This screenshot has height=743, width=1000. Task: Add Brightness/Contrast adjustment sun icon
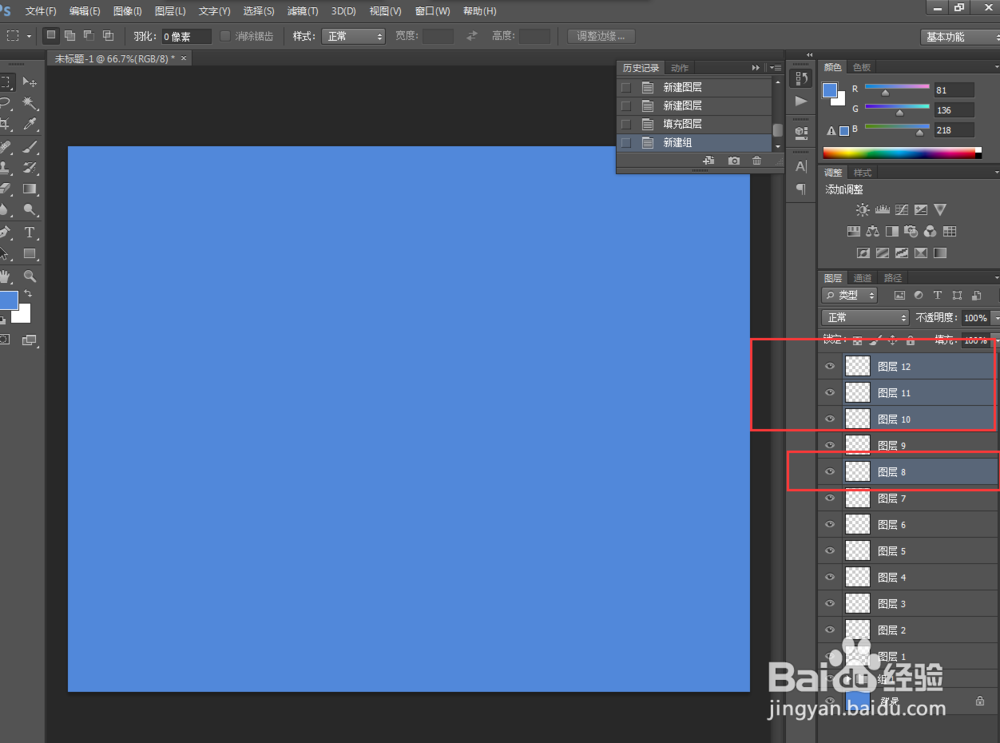tap(862, 210)
